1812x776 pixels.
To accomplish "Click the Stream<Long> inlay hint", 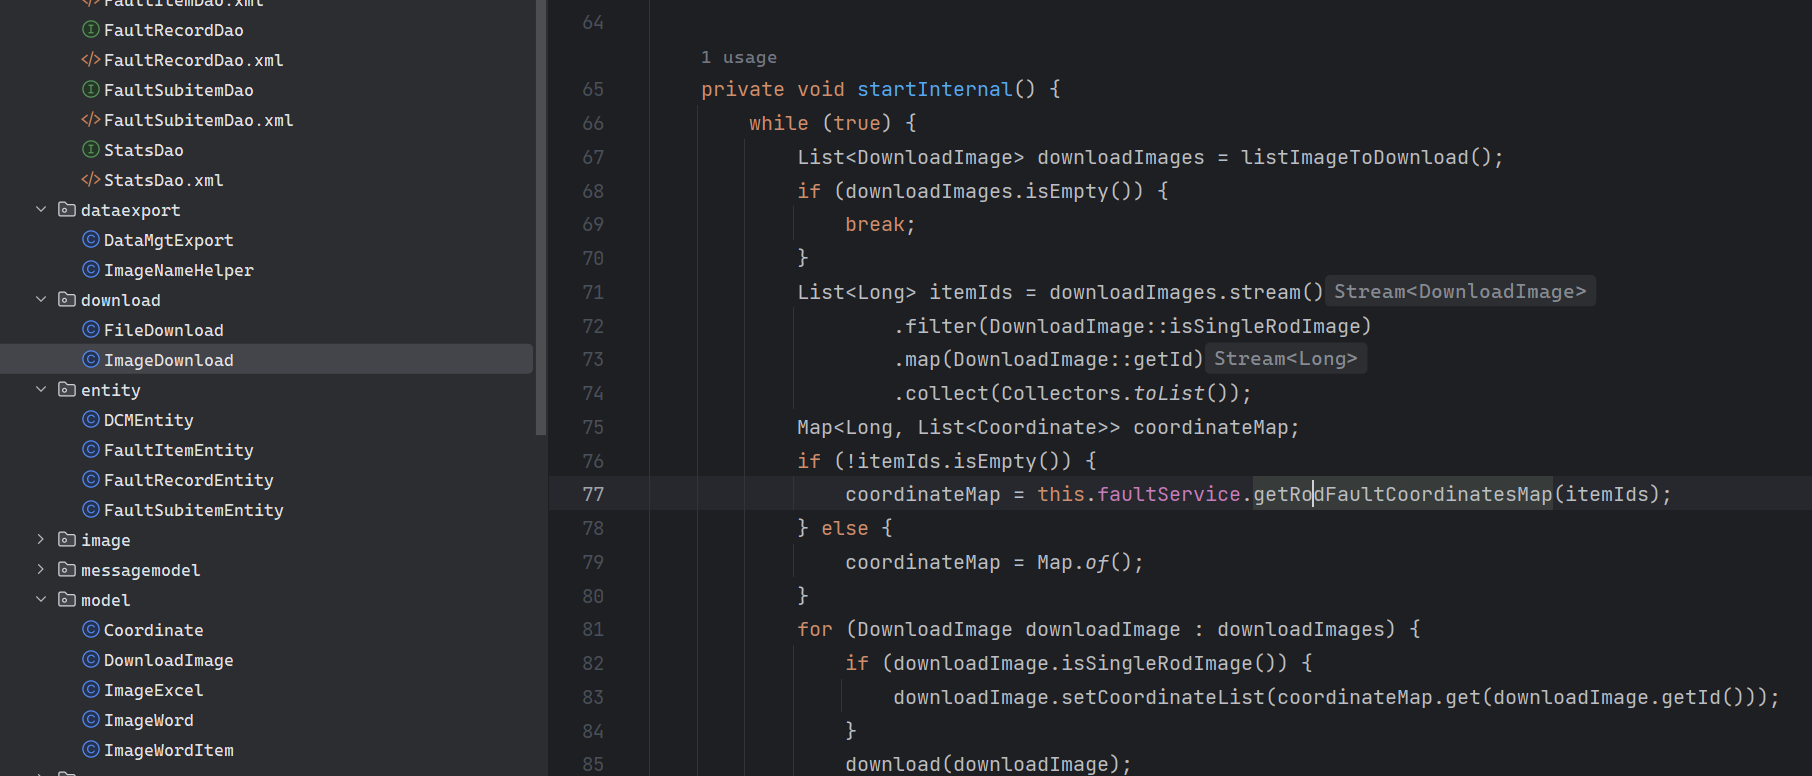I will (1286, 358).
